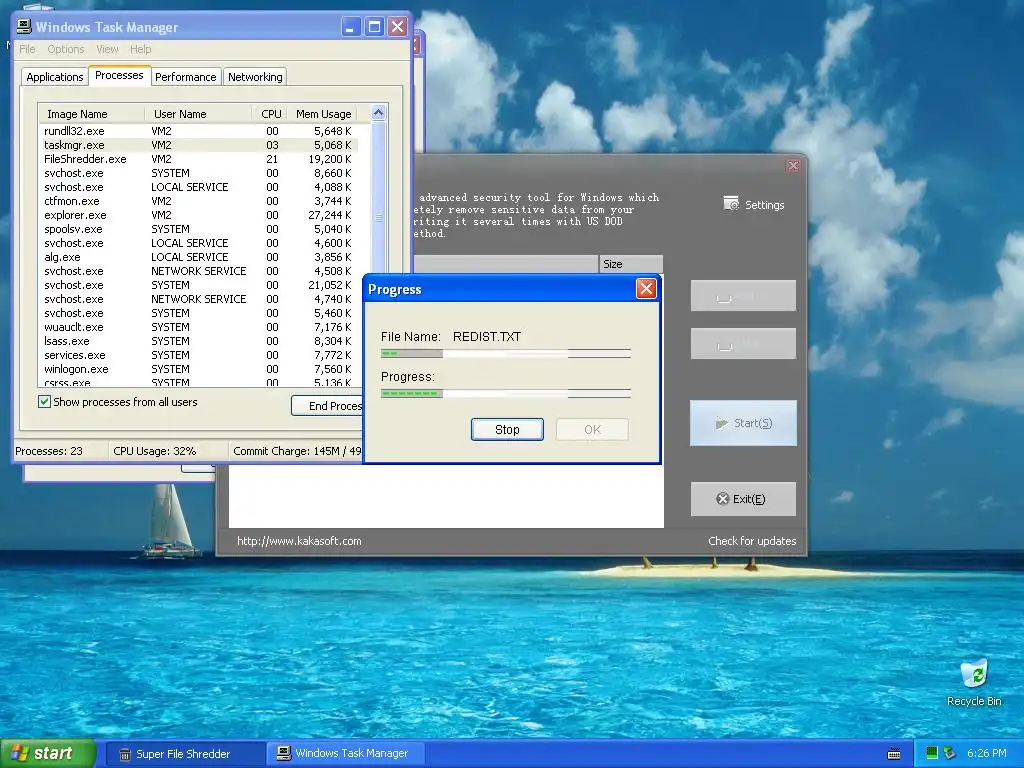
Task: Select the Processes tab
Action: click(x=119, y=76)
